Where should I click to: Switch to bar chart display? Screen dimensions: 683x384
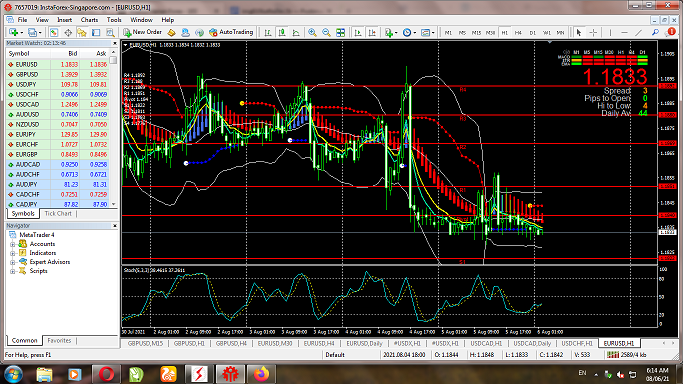[268, 32]
